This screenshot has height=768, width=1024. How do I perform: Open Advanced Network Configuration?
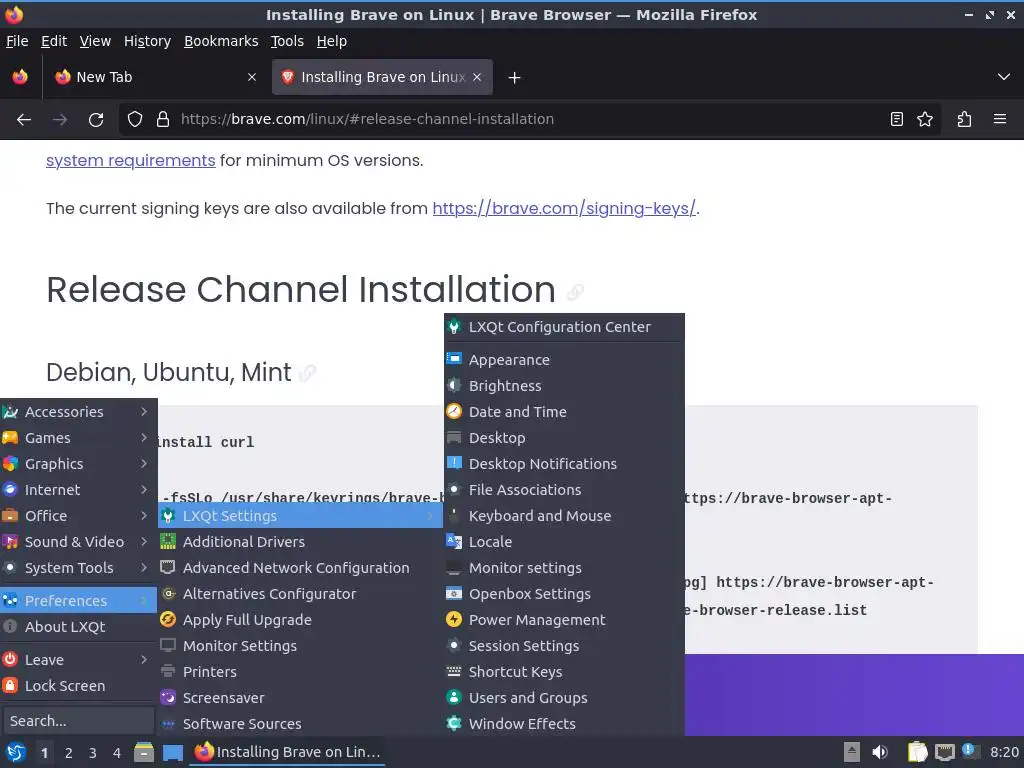[x=300, y=568]
